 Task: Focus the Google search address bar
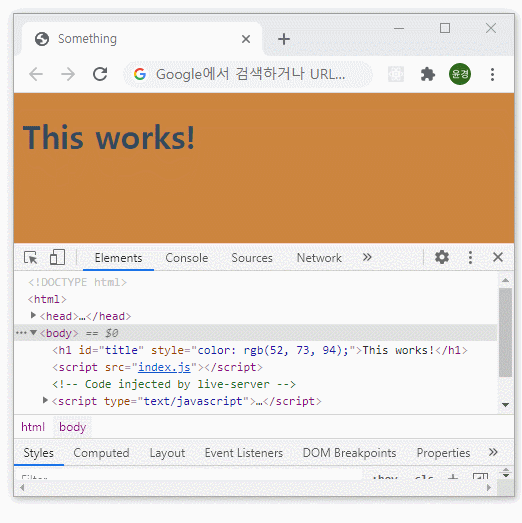(248, 74)
